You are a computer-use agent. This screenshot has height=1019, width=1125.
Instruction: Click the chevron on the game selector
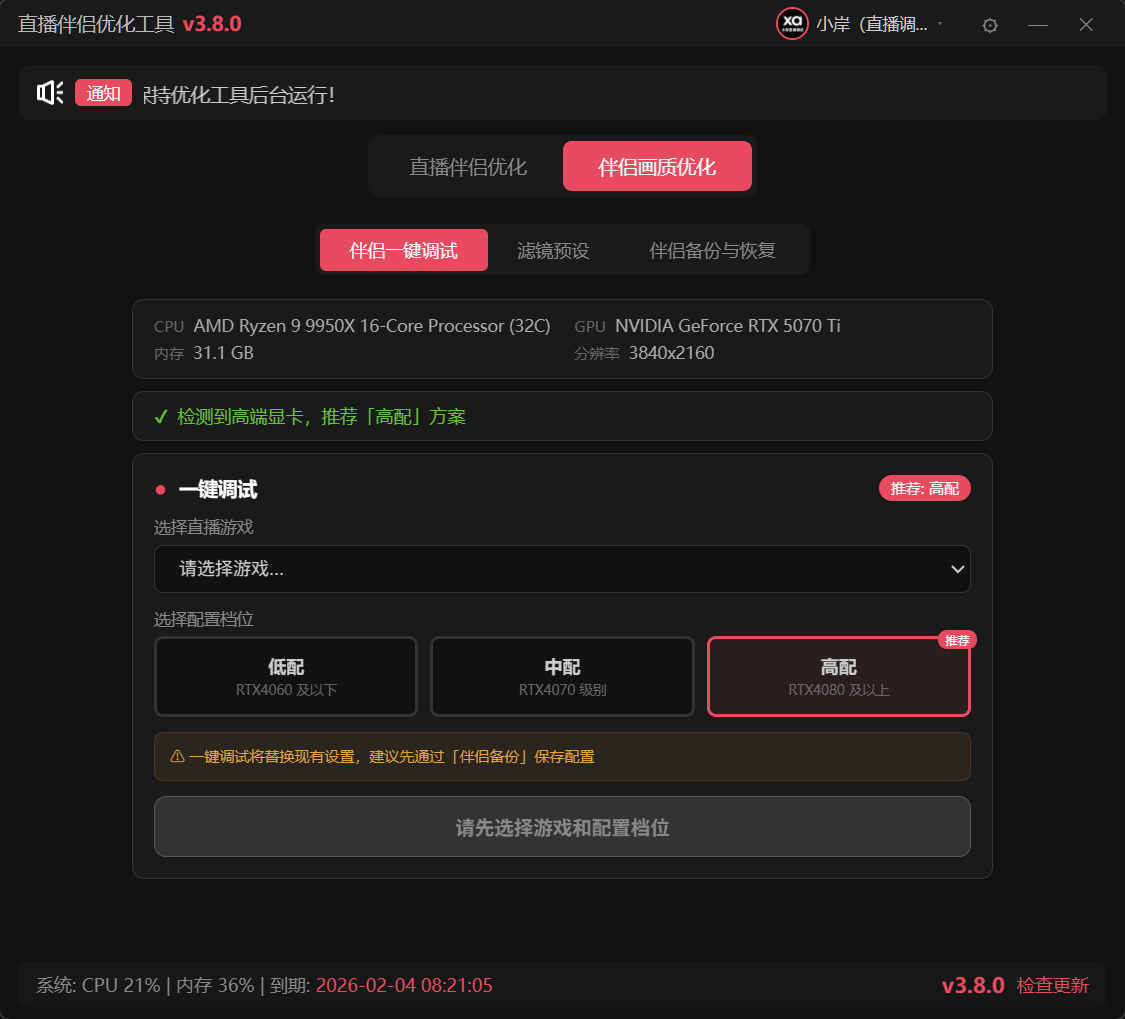[957, 568]
